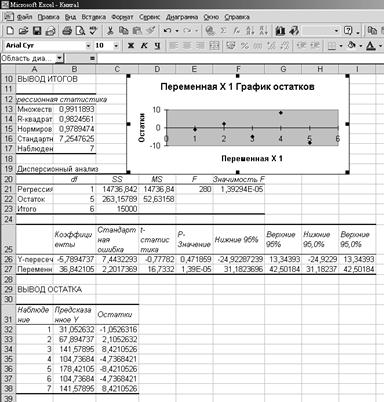Viewport: 384px width, 402px height.
Task: Open the Вставка menu
Action: (94, 17)
